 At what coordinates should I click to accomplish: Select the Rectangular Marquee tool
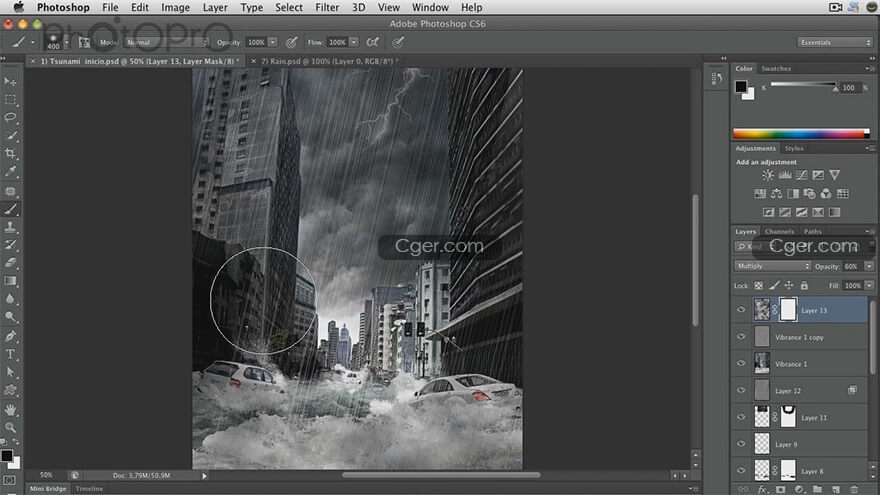[10, 100]
